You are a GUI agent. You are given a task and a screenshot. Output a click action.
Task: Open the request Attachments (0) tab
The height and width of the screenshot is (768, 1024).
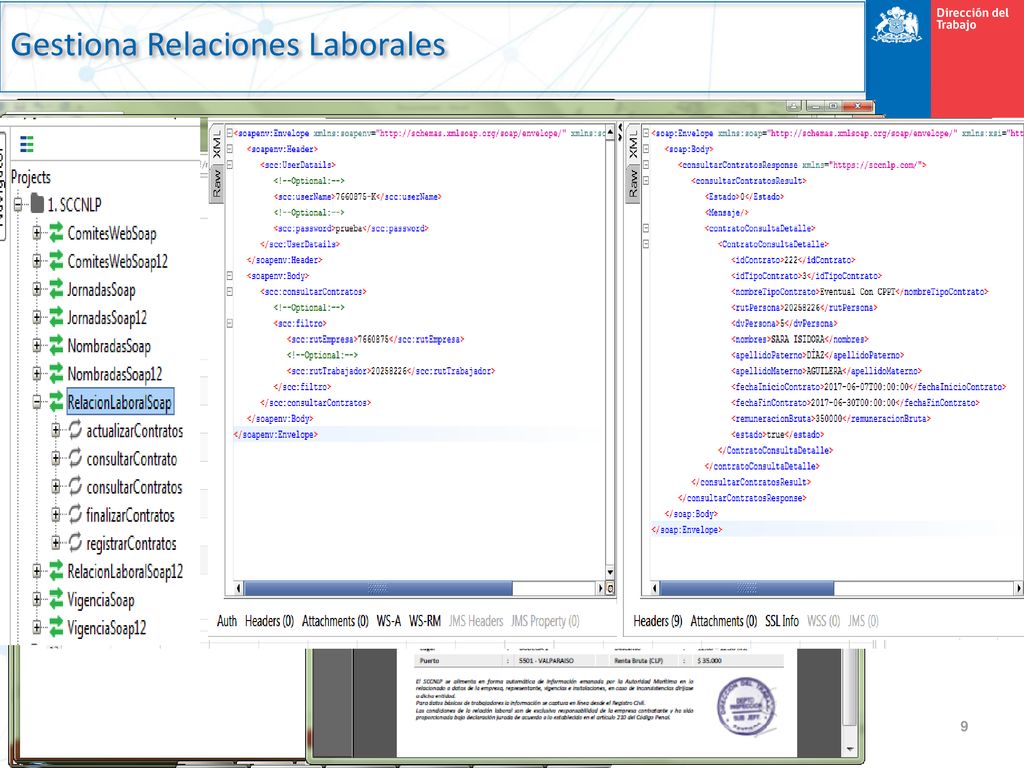pos(335,621)
